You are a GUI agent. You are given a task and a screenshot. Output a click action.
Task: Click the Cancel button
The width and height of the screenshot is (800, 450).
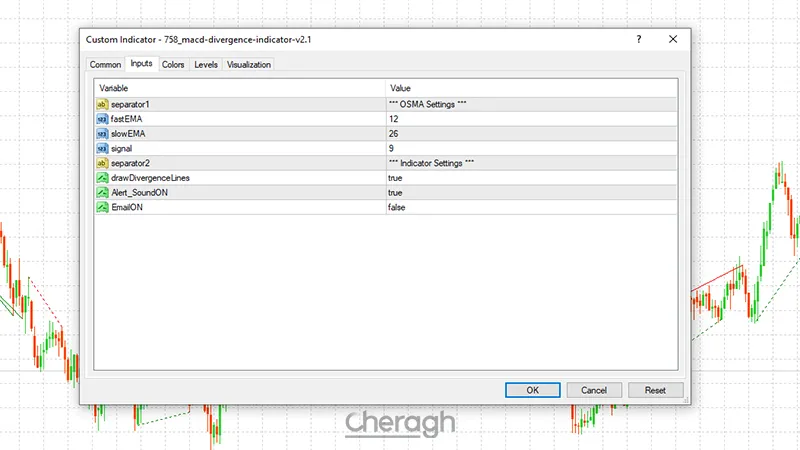point(594,390)
